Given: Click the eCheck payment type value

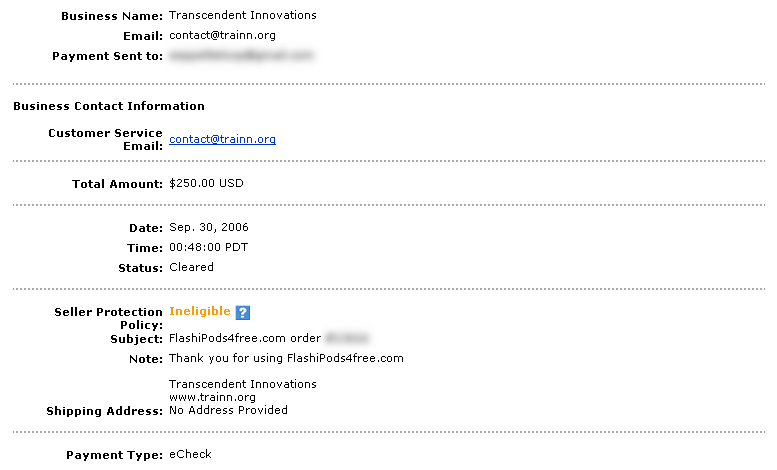Looking at the screenshot, I should (x=190, y=454).
